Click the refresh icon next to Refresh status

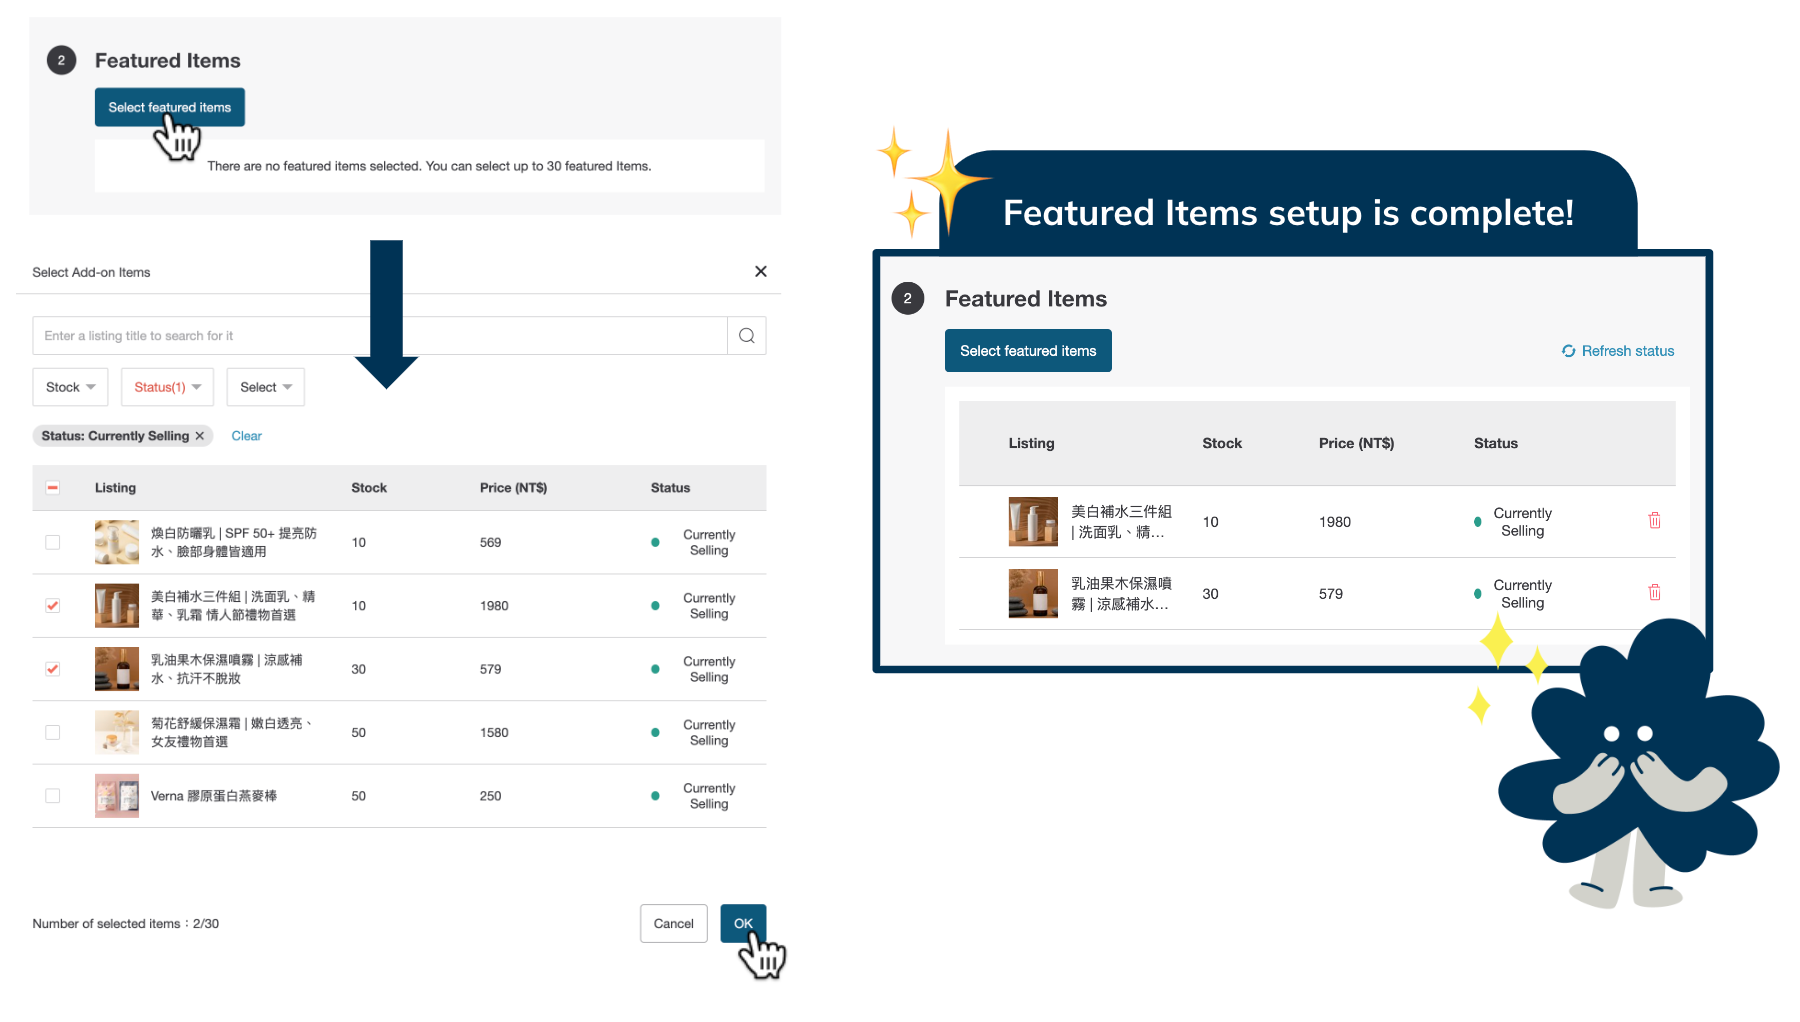(x=1567, y=351)
